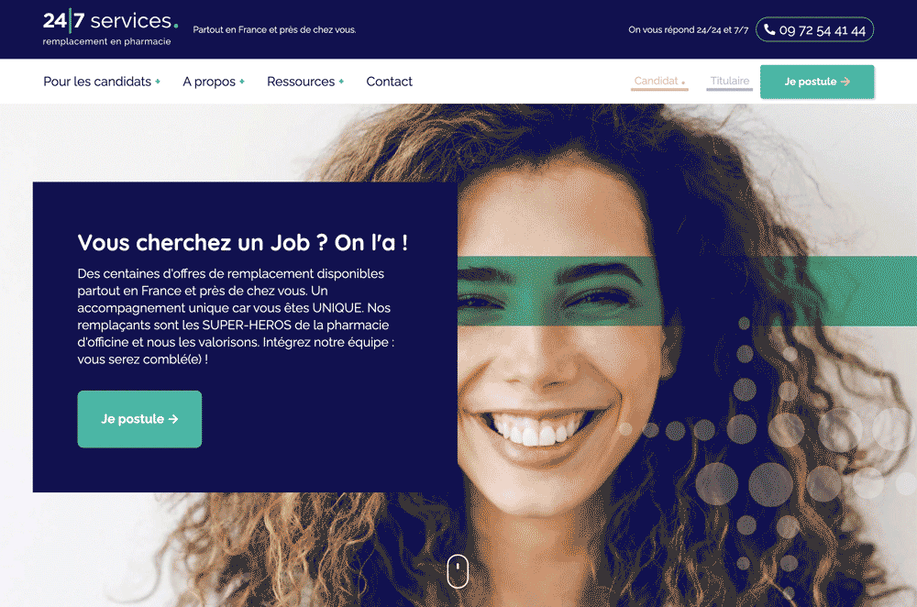Expand the A propos submenu plus icon
Image resolution: width=917 pixels, height=607 pixels.
242,82
